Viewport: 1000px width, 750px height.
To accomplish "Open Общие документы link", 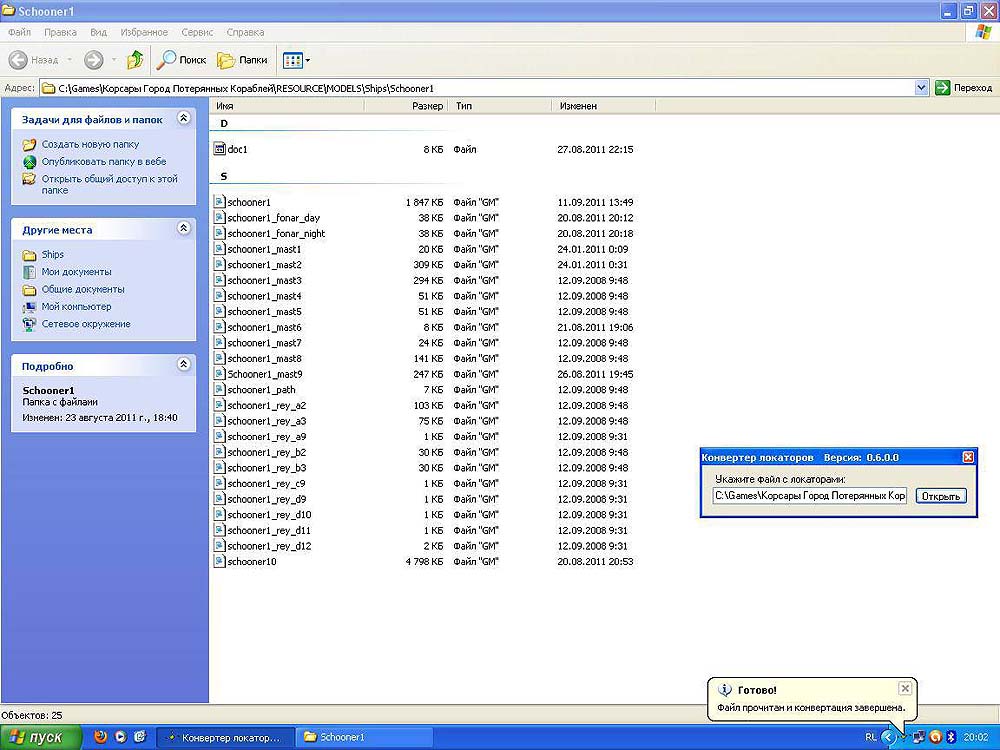I will point(83,289).
